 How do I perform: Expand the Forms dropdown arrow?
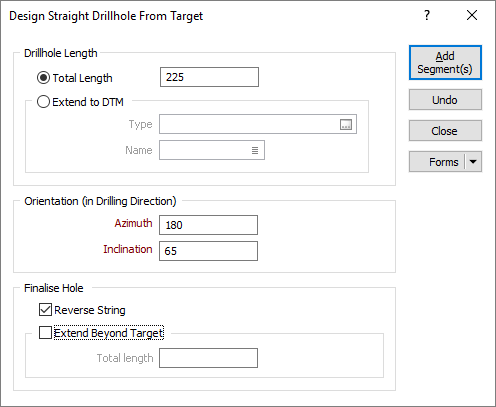(473, 162)
